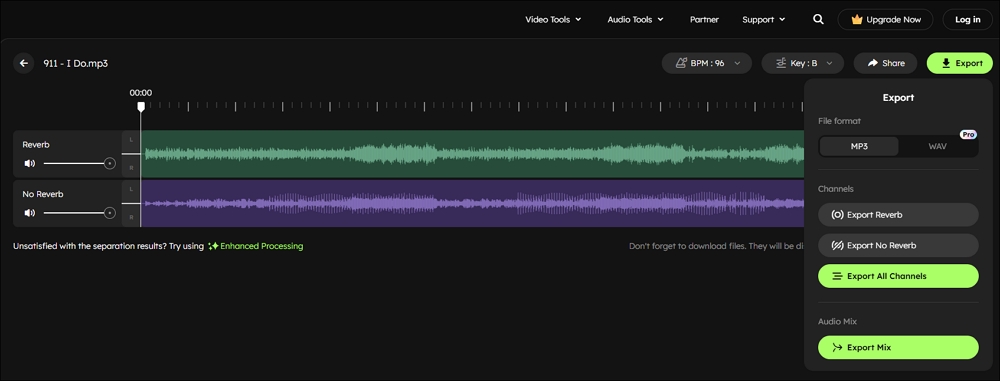
Task: Click the green Reverb waveform
Action: [x=472, y=154]
